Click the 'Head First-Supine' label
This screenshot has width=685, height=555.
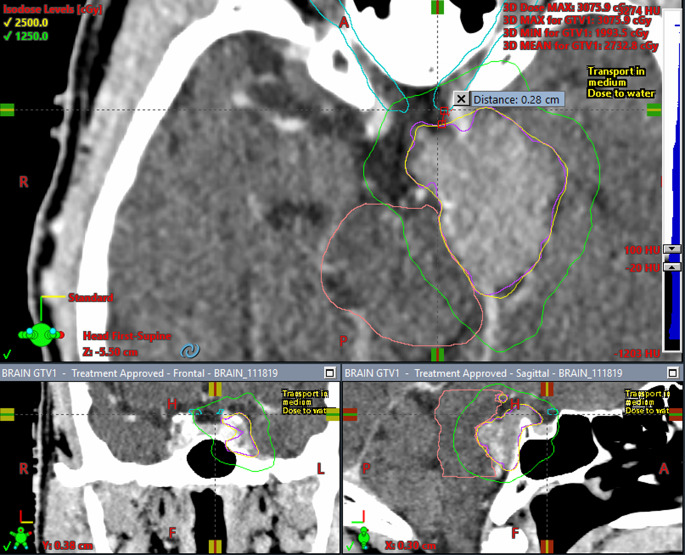click(127, 336)
